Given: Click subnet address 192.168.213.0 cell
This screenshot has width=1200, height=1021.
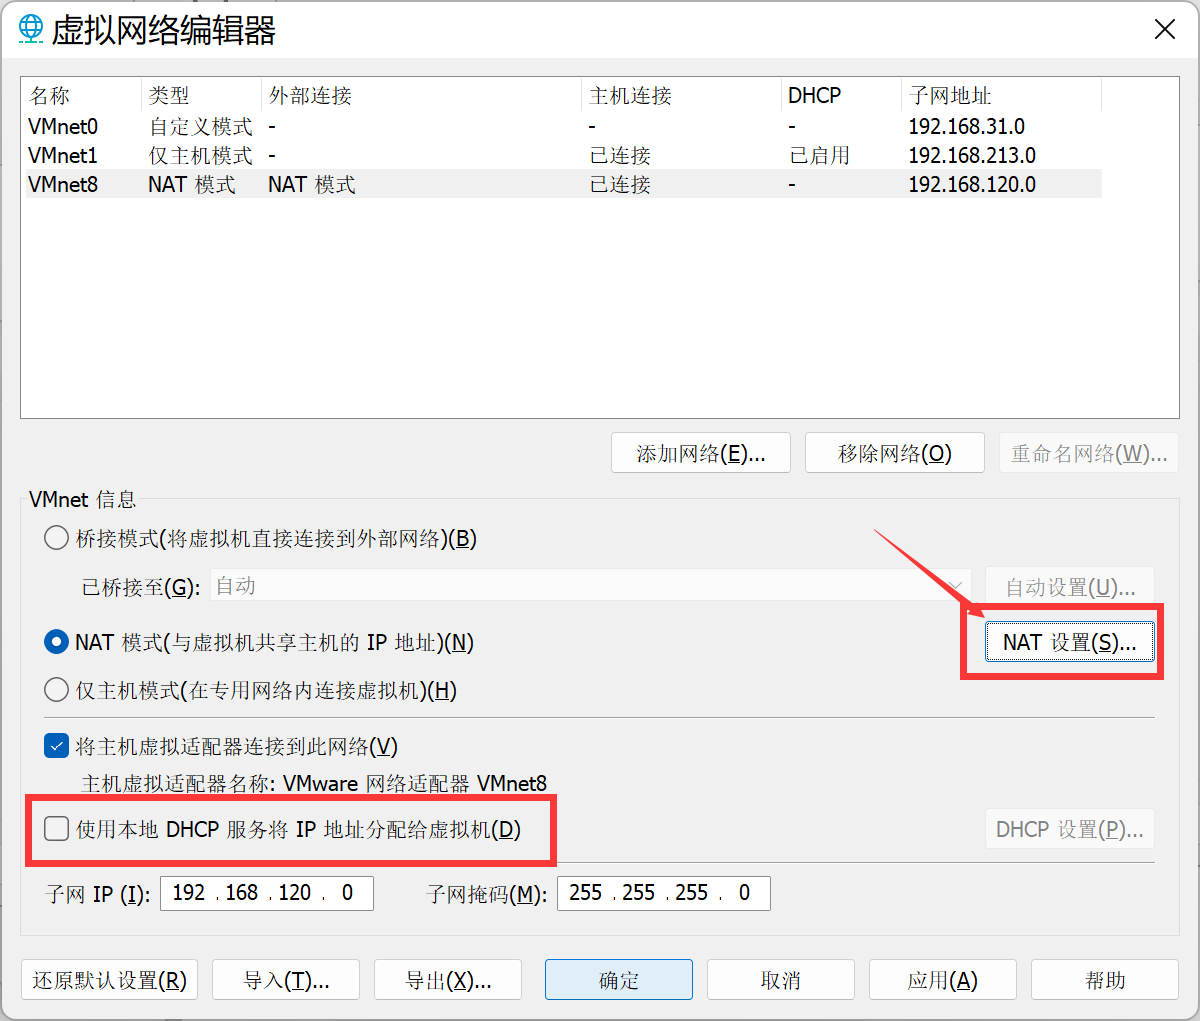Looking at the screenshot, I should pyautogui.click(x=972, y=156).
